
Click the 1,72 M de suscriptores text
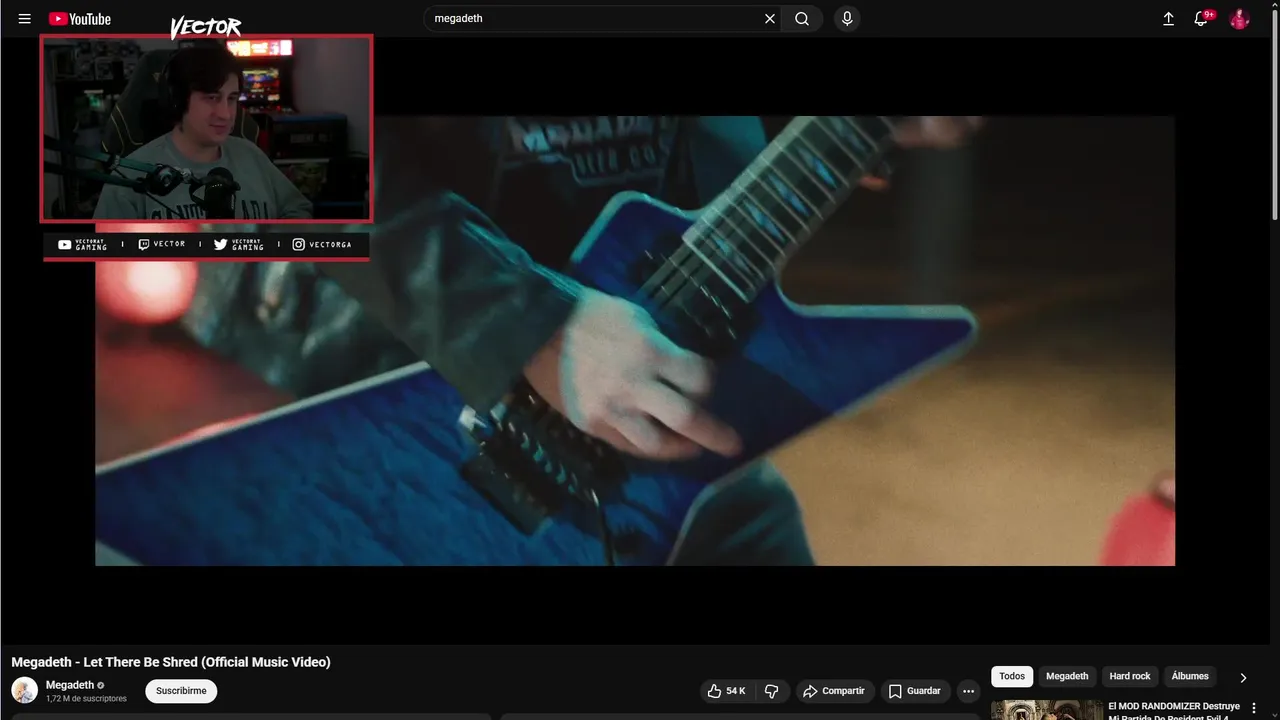(x=86, y=699)
